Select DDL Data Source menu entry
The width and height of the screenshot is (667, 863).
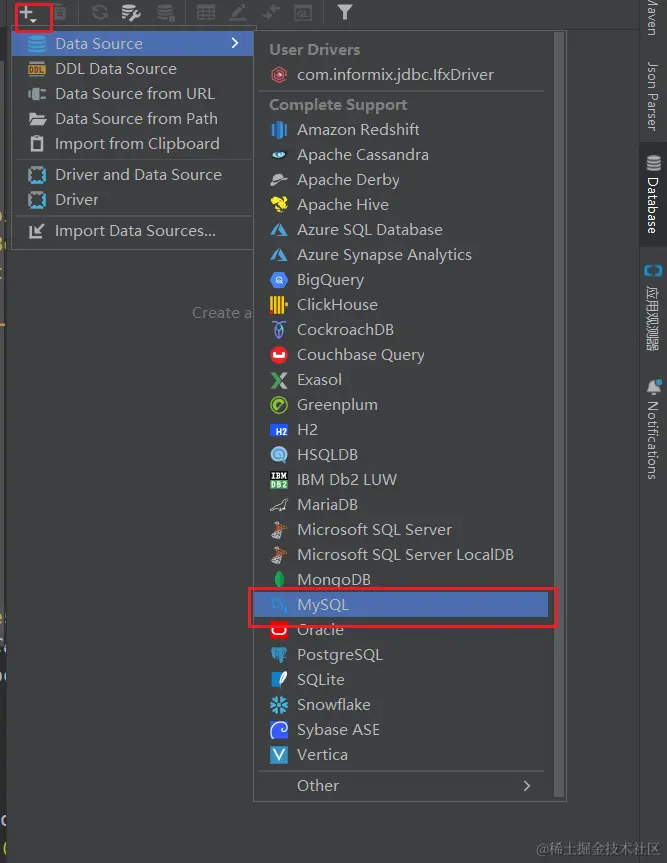click(132, 69)
